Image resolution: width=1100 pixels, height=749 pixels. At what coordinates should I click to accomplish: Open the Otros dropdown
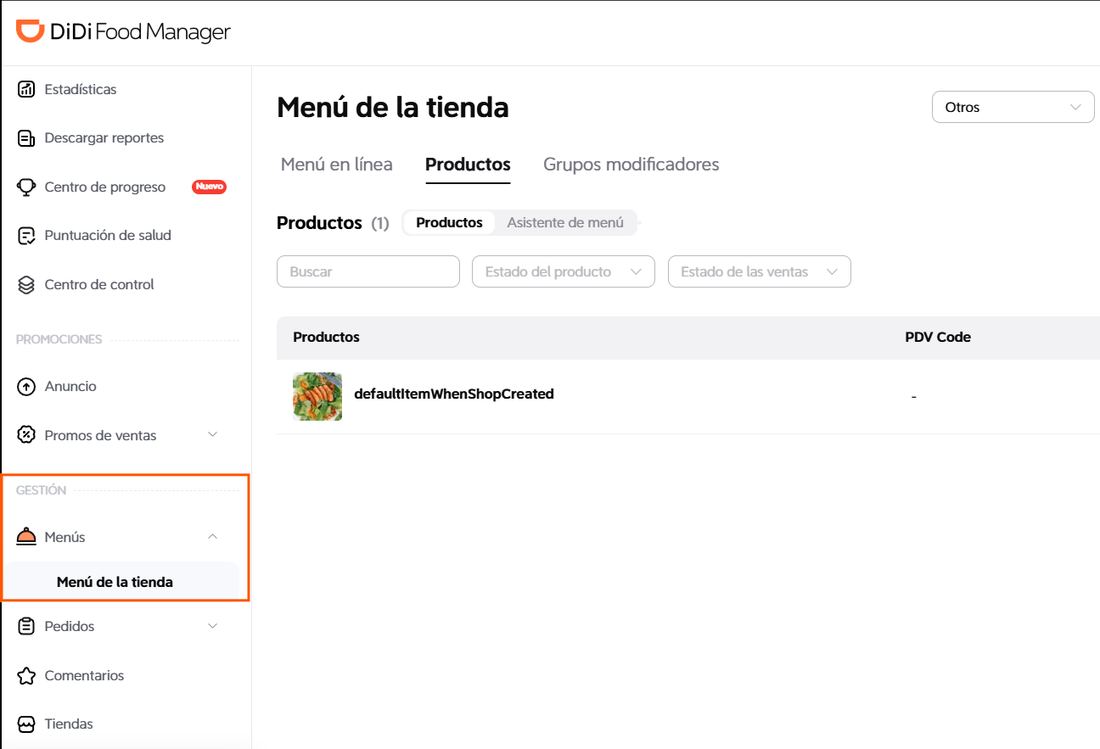pyautogui.click(x=1012, y=107)
